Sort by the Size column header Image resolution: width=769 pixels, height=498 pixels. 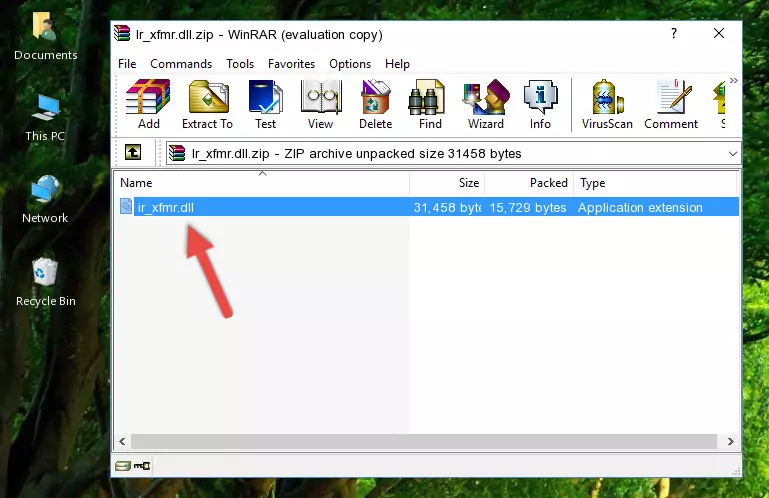pyautogui.click(x=447, y=183)
